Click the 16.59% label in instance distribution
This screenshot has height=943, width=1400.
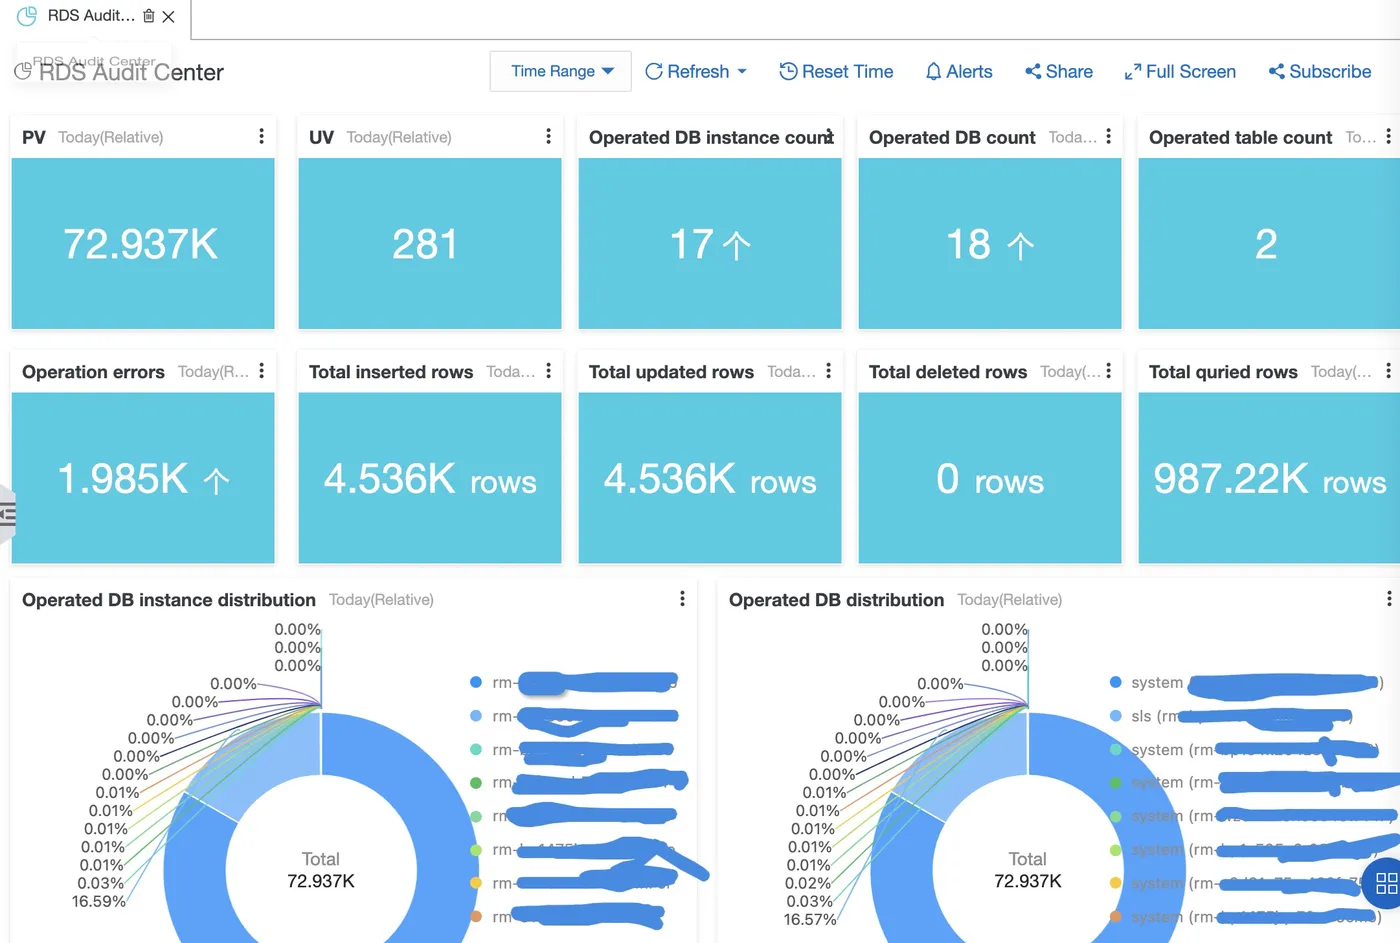pyautogui.click(x=99, y=901)
